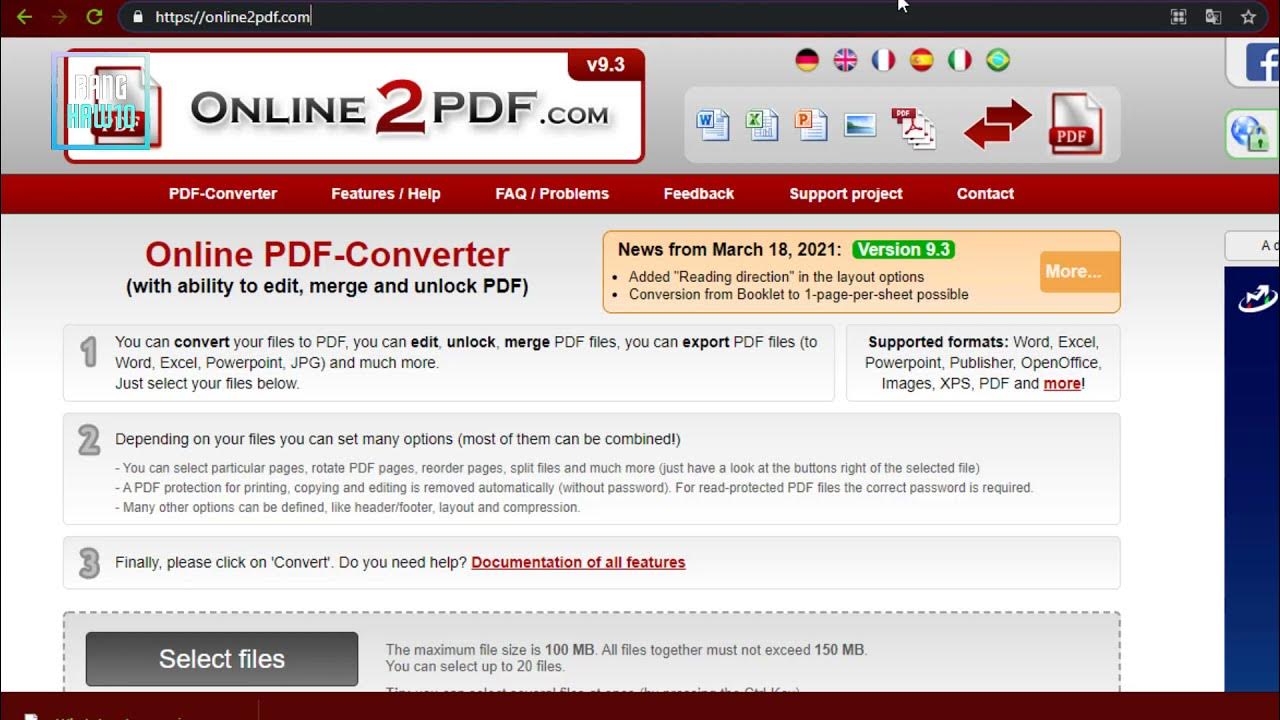Click the v9.3 tag on logo
Screen dimensions: 1280x720
[x=606, y=65]
